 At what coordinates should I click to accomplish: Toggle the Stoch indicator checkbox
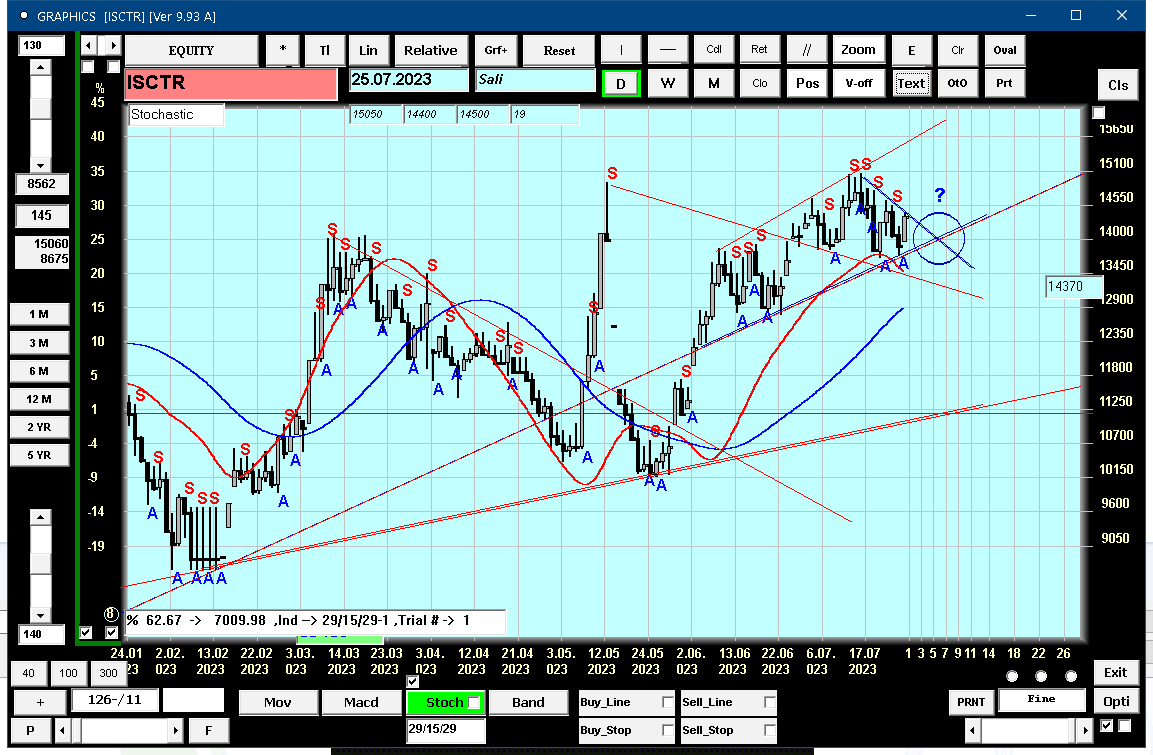[474, 703]
